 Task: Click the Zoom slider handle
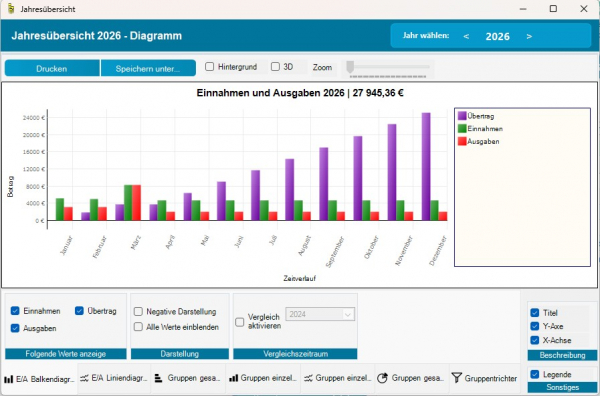[x=350, y=67]
